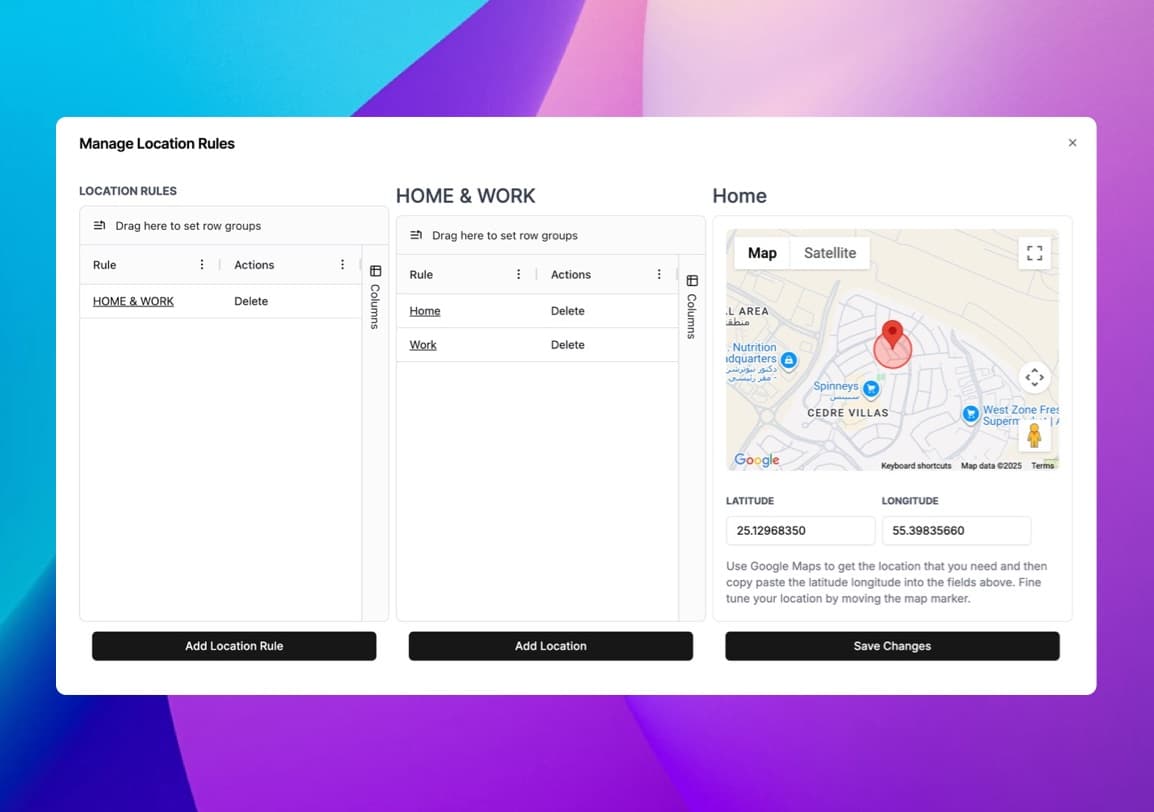Click the fullscreen icon on the map

[x=1034, y=253]
